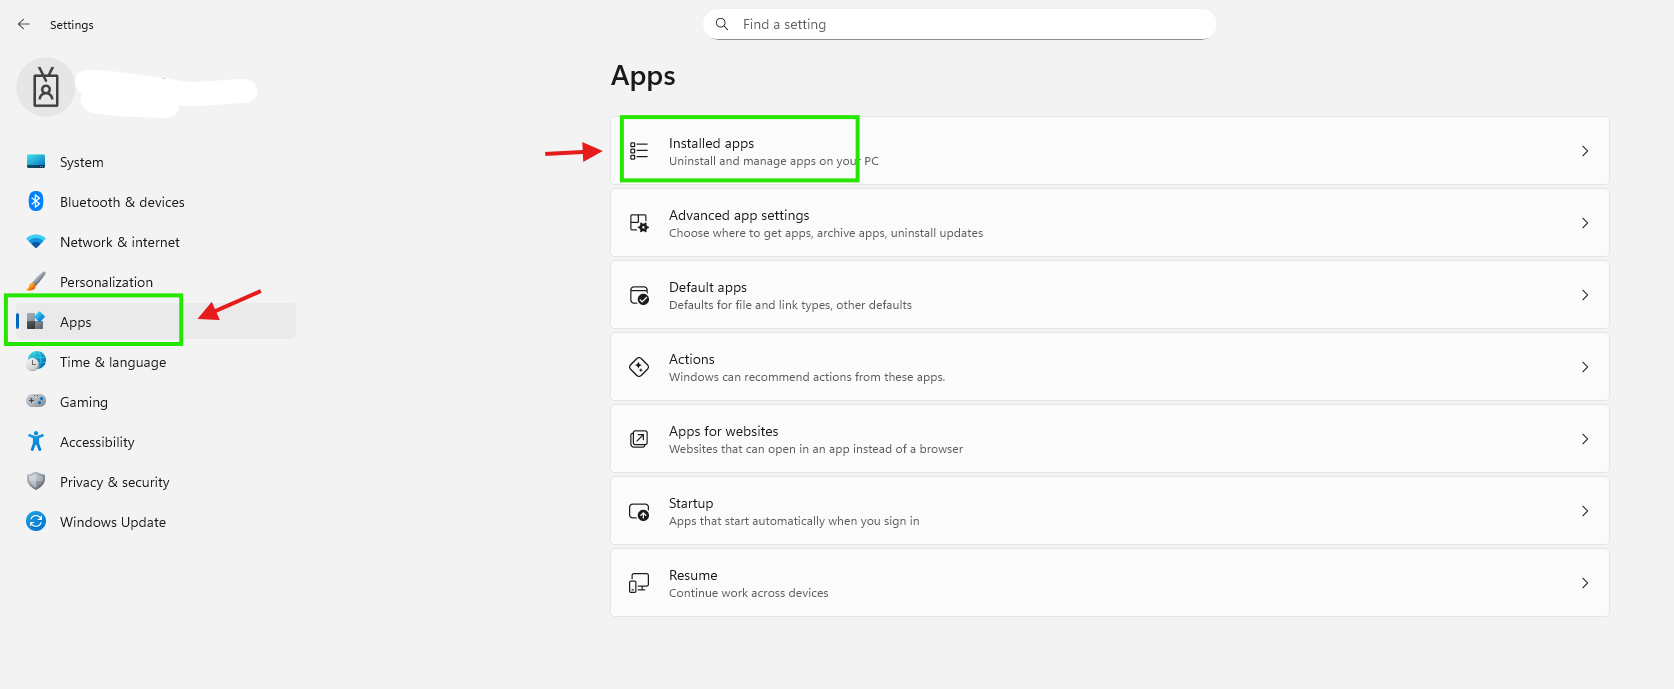1674x689 pixels.
Task: Click 'Apps that start automatically' text
Action: coord(794,521)
